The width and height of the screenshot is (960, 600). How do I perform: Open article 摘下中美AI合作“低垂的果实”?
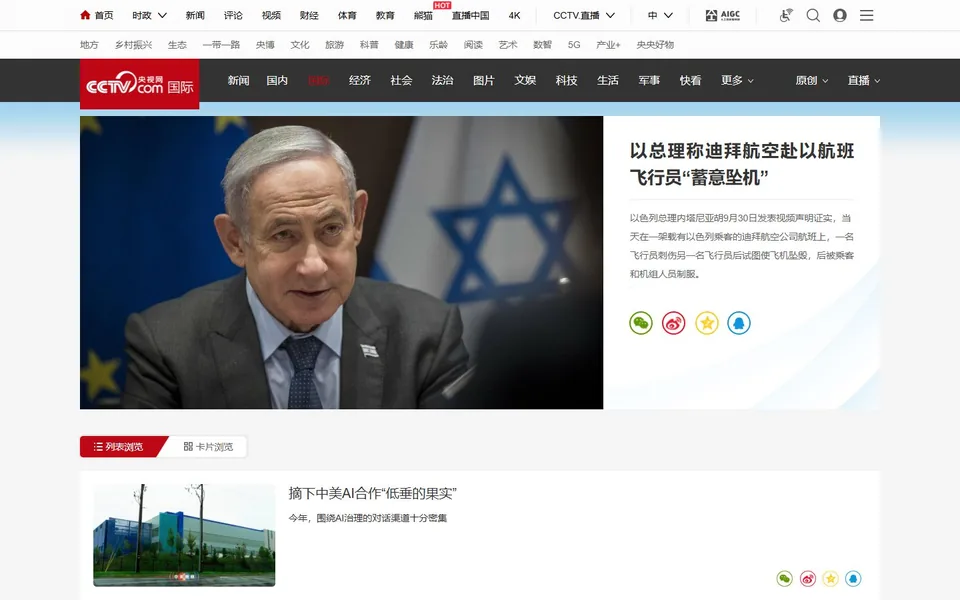click(x=372, y=493)
